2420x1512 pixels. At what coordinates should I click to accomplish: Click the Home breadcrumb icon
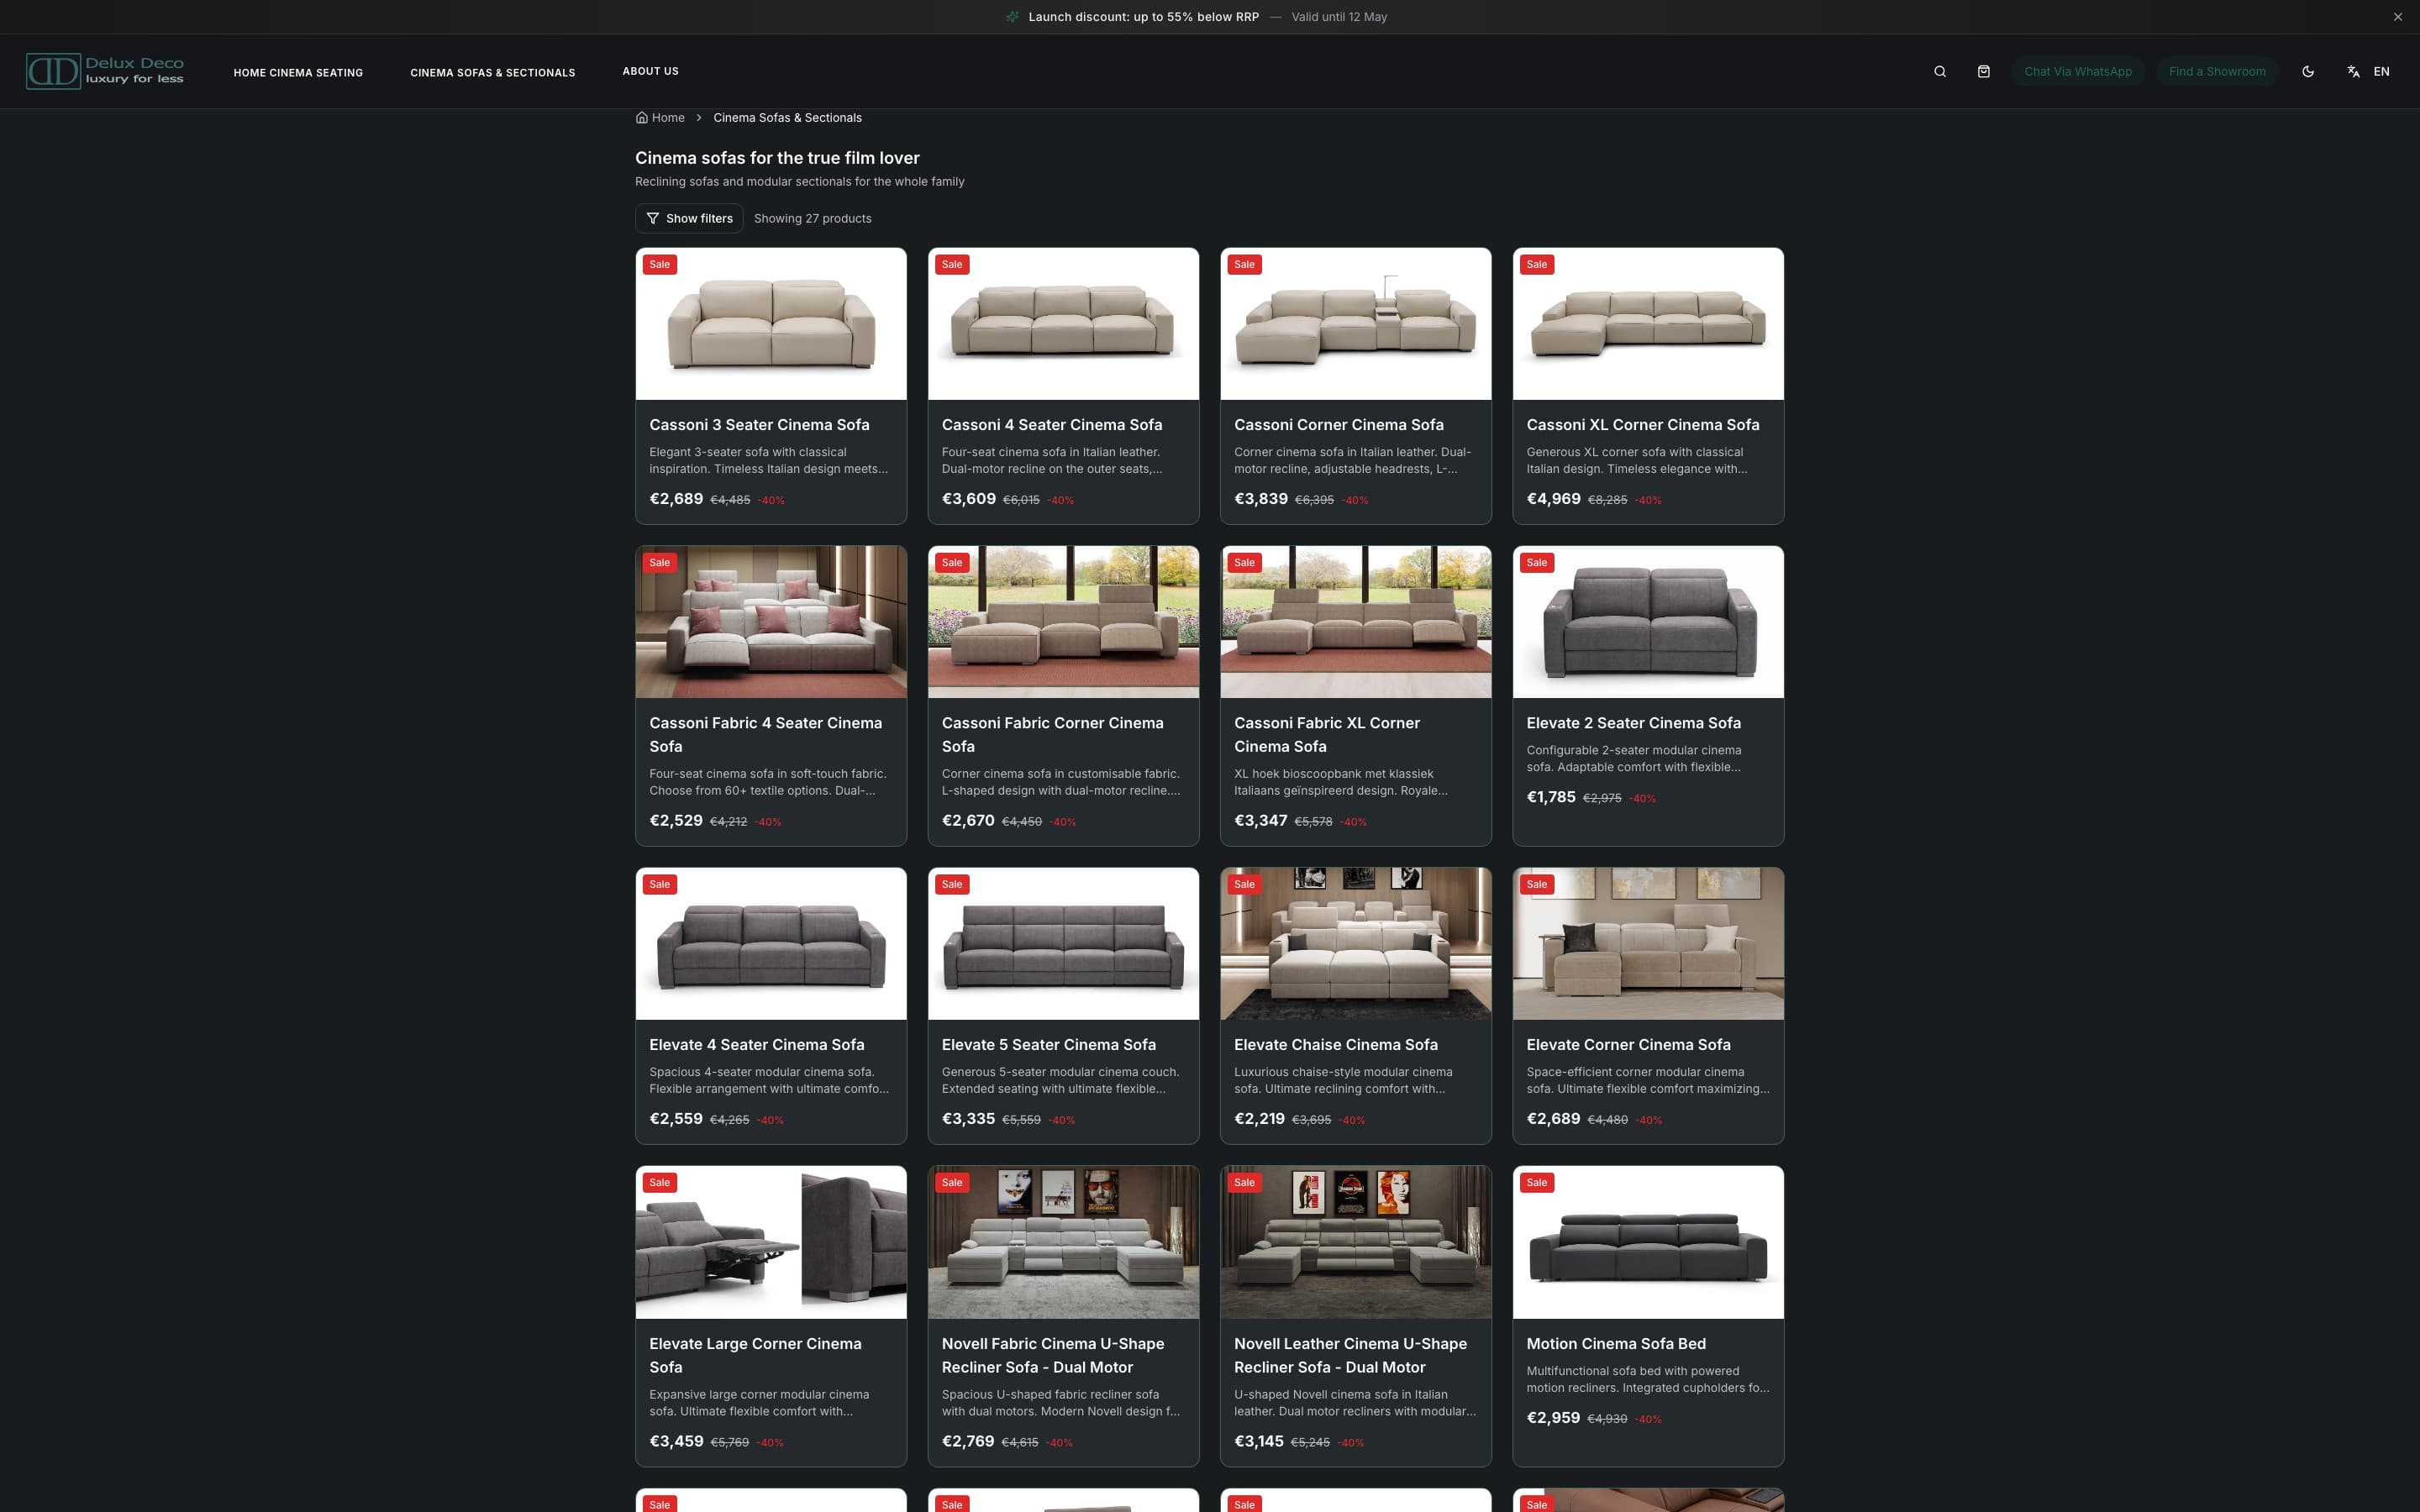click(642, 118)
